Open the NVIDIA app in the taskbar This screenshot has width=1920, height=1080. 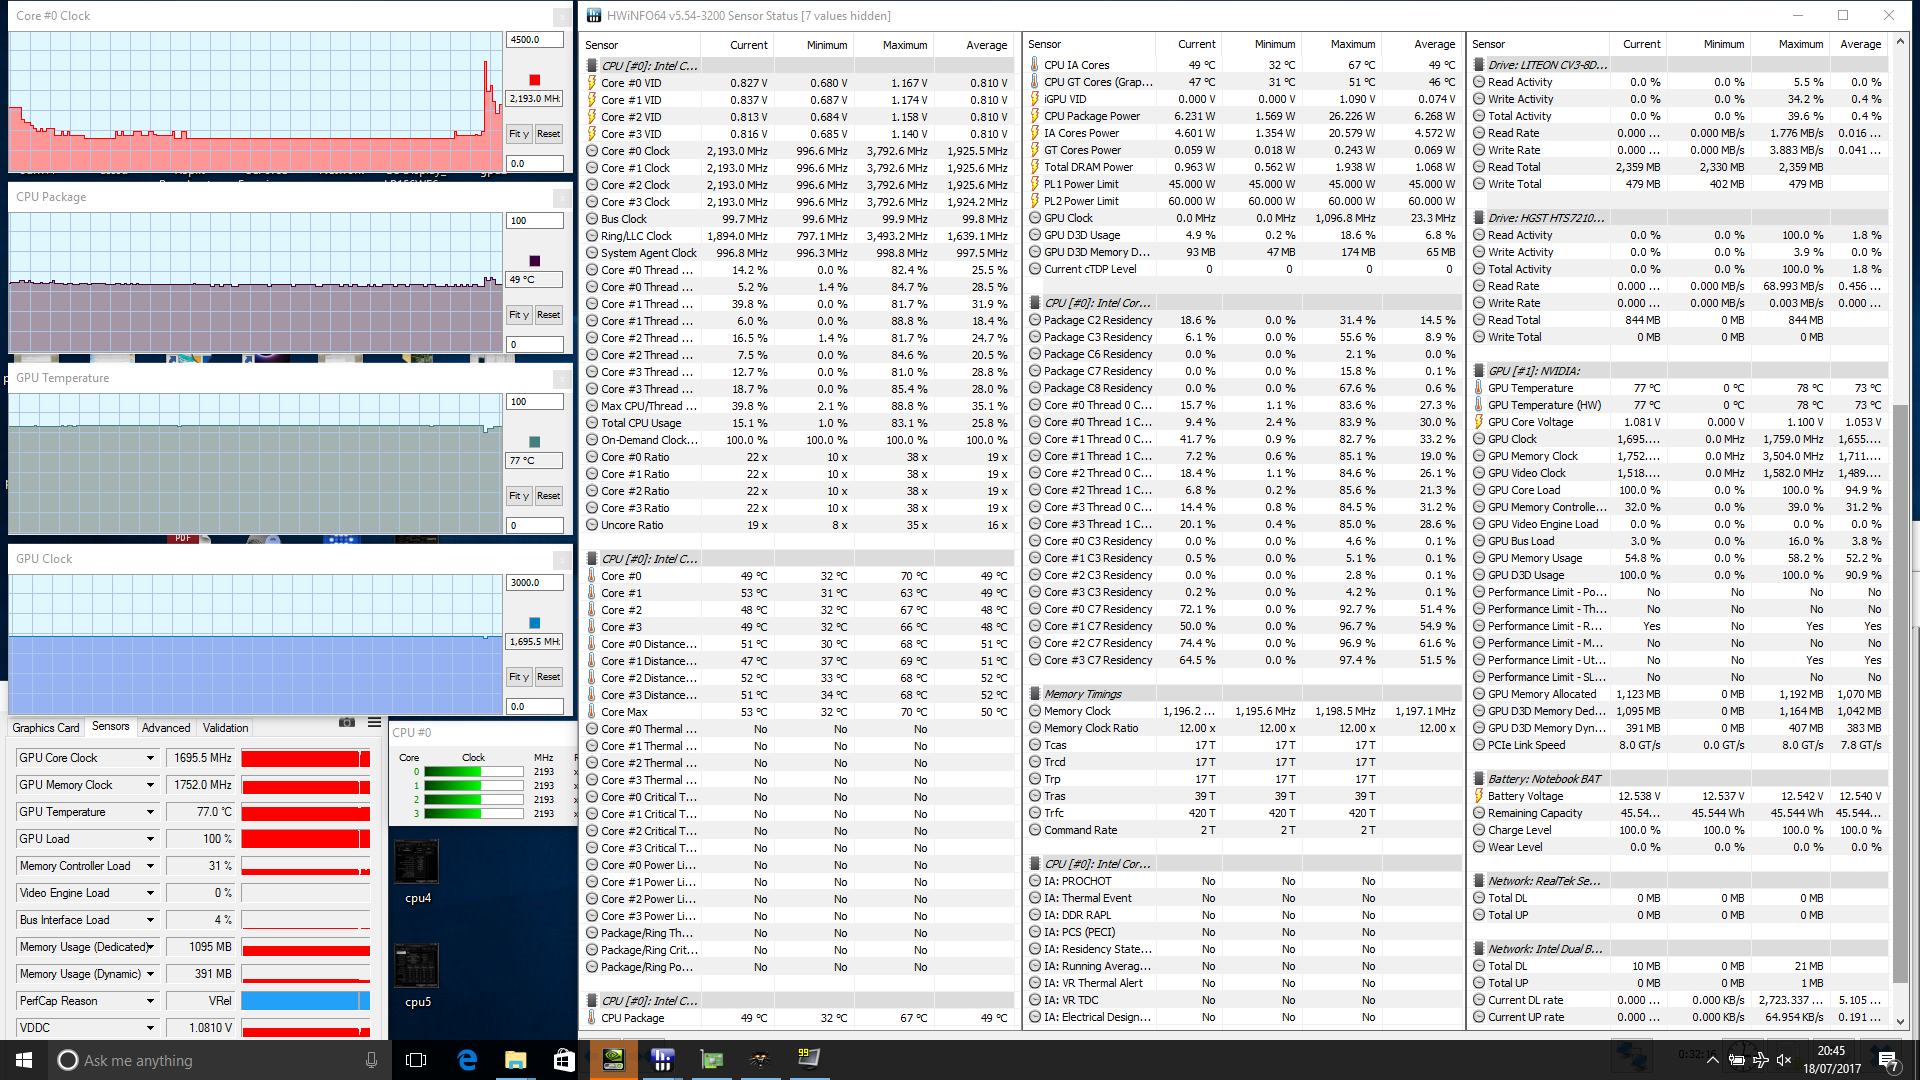tap(613, 1060)
